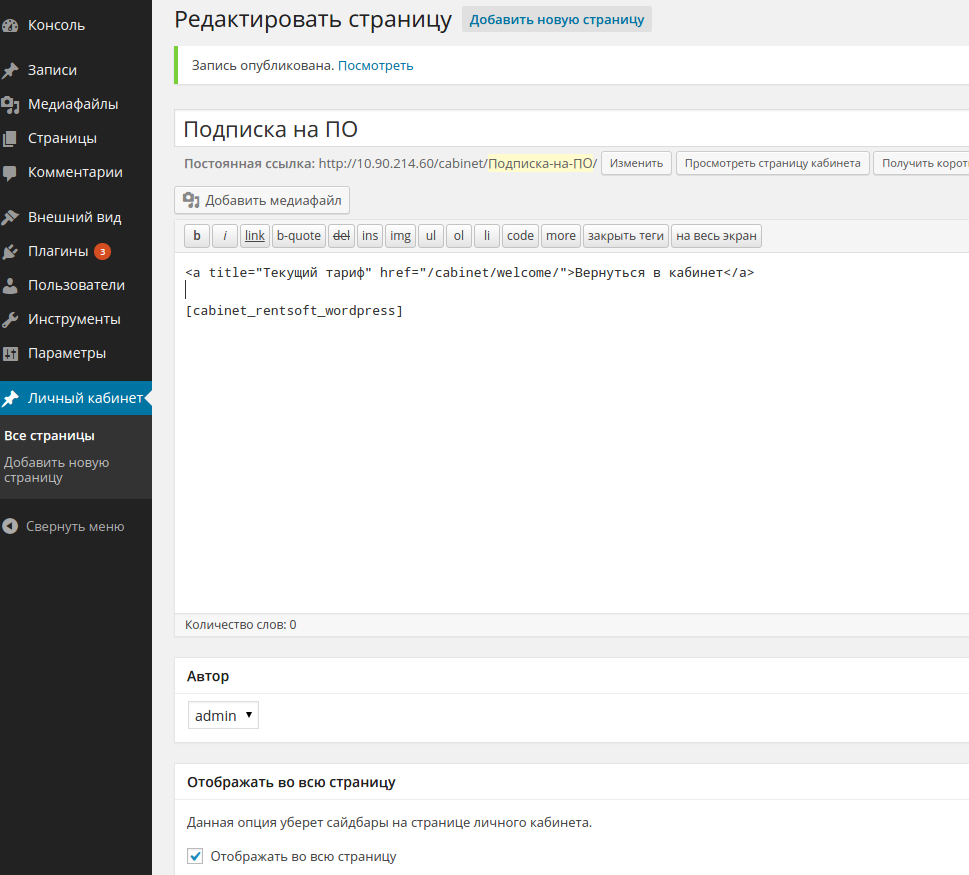Toggle bold with the b button

coord(197,236)
